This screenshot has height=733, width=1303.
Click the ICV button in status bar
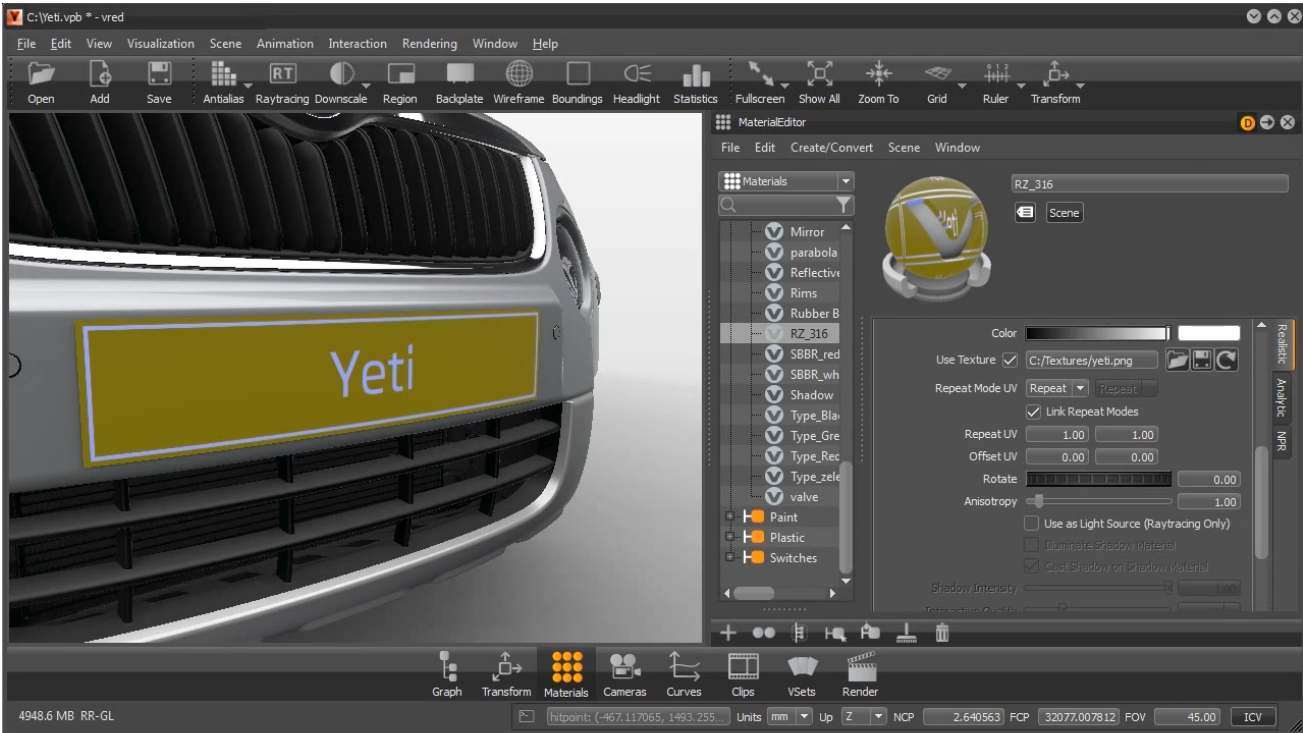1253,717
